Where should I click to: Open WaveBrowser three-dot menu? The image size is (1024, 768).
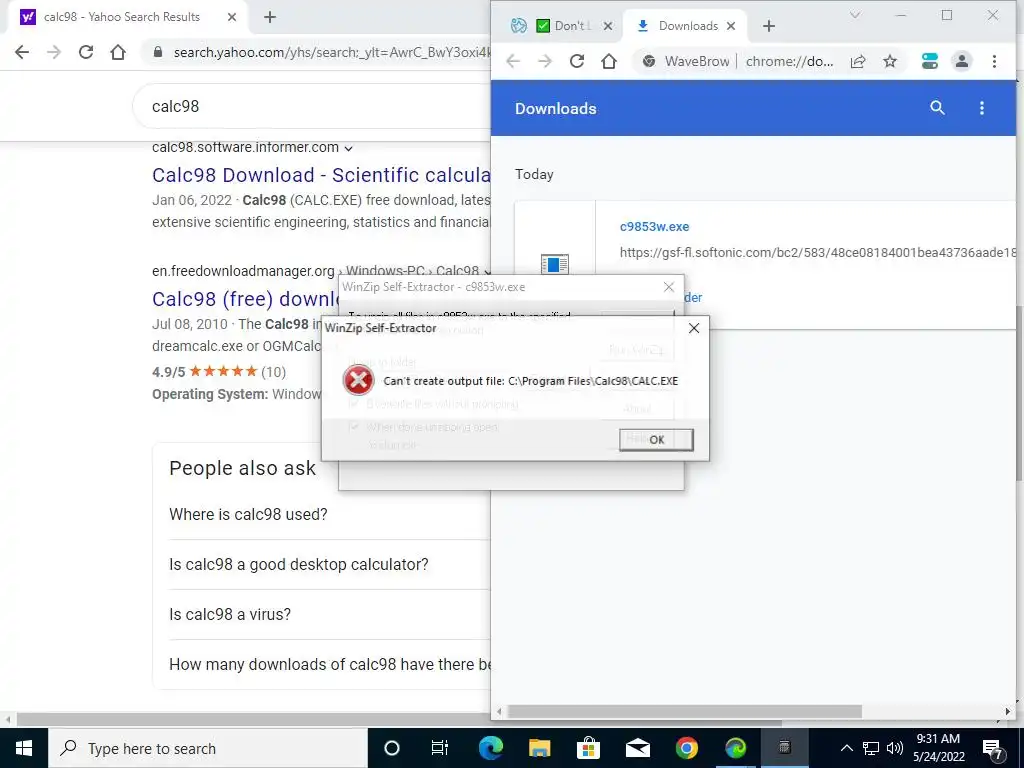coord(994,61)
